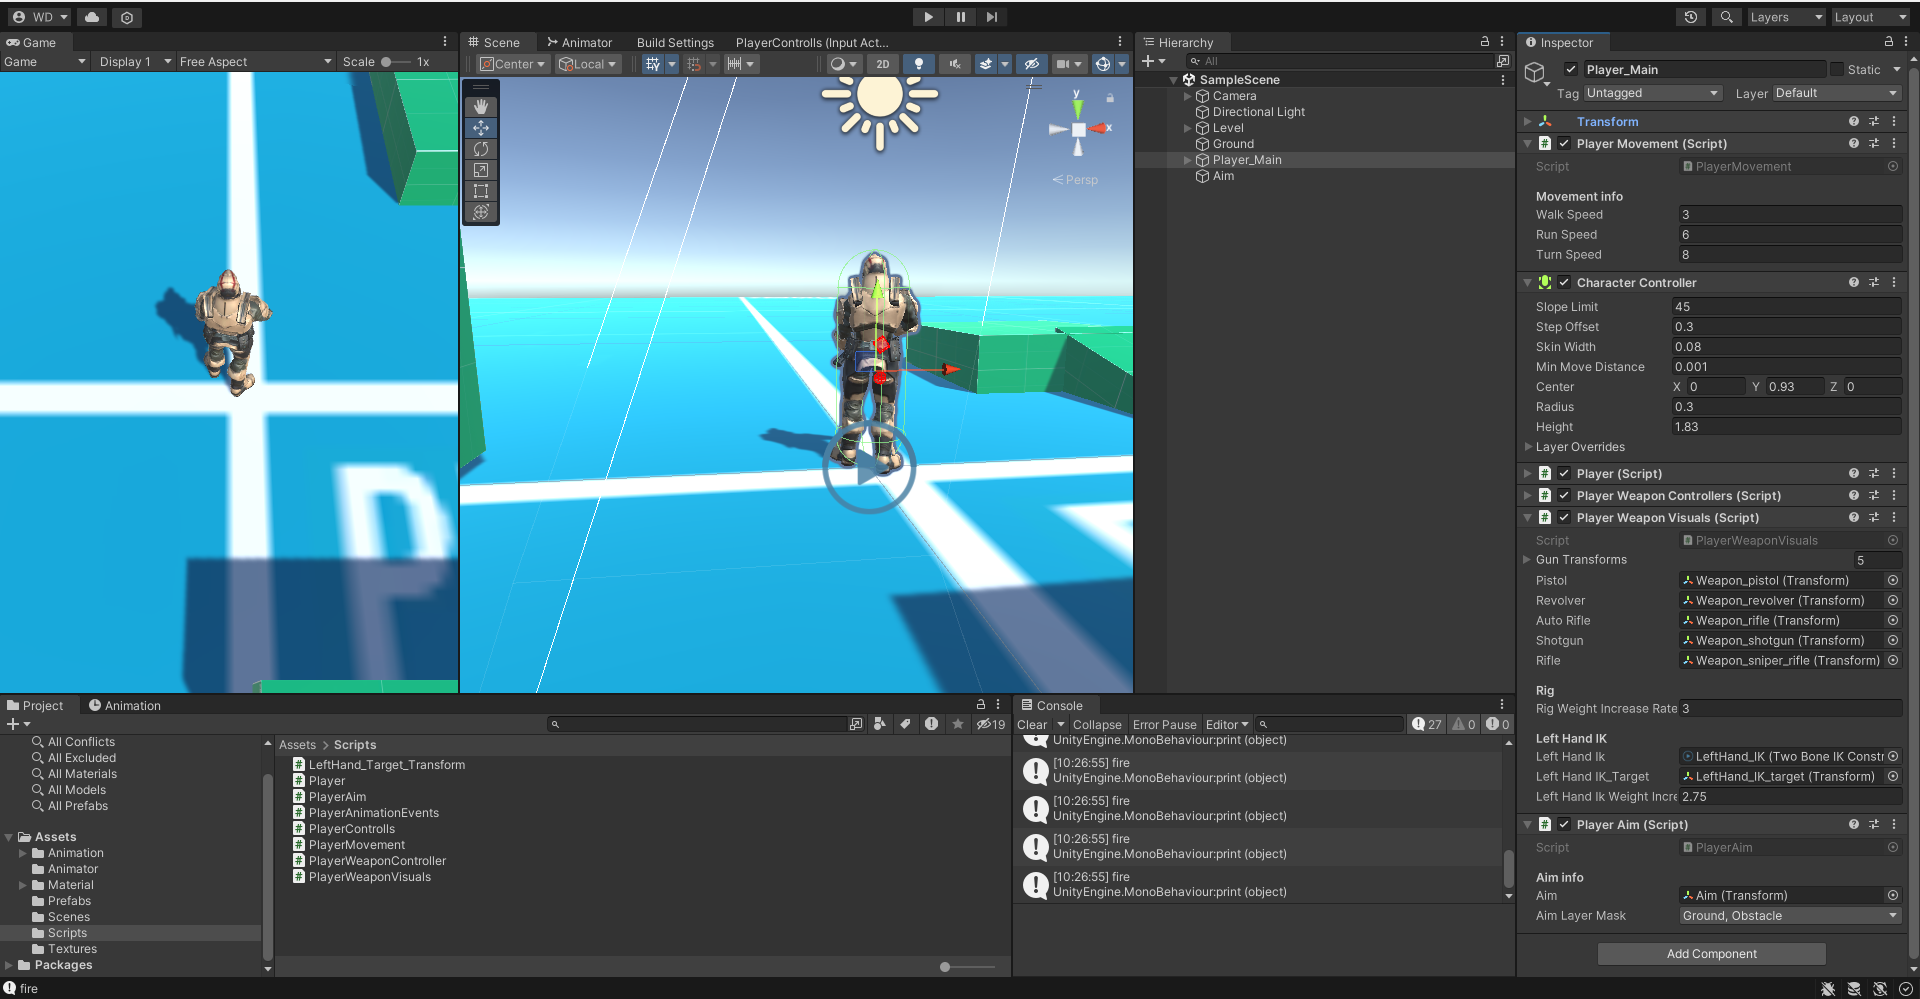
Task: Open the Layout dropdown in the top bar
Action: (x=1870, y=17)
